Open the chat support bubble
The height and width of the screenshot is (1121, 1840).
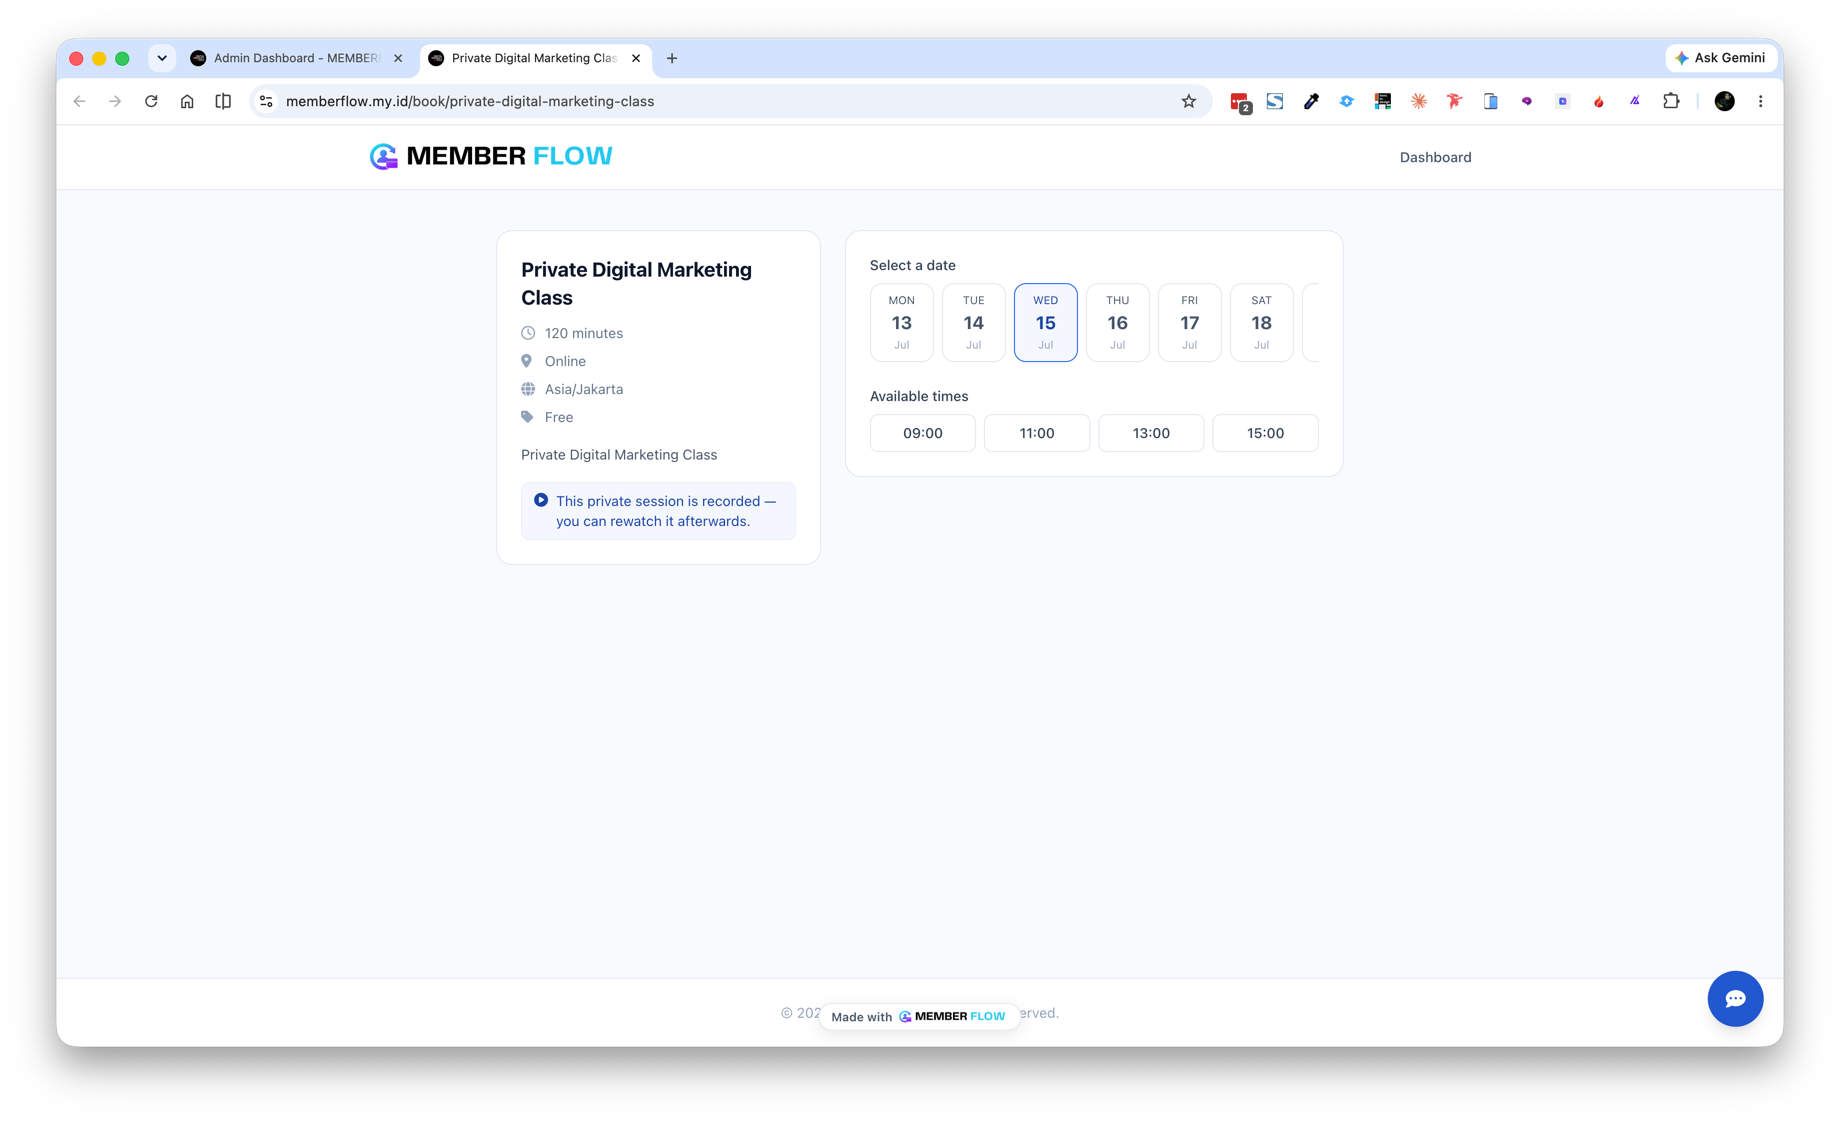1735,998
